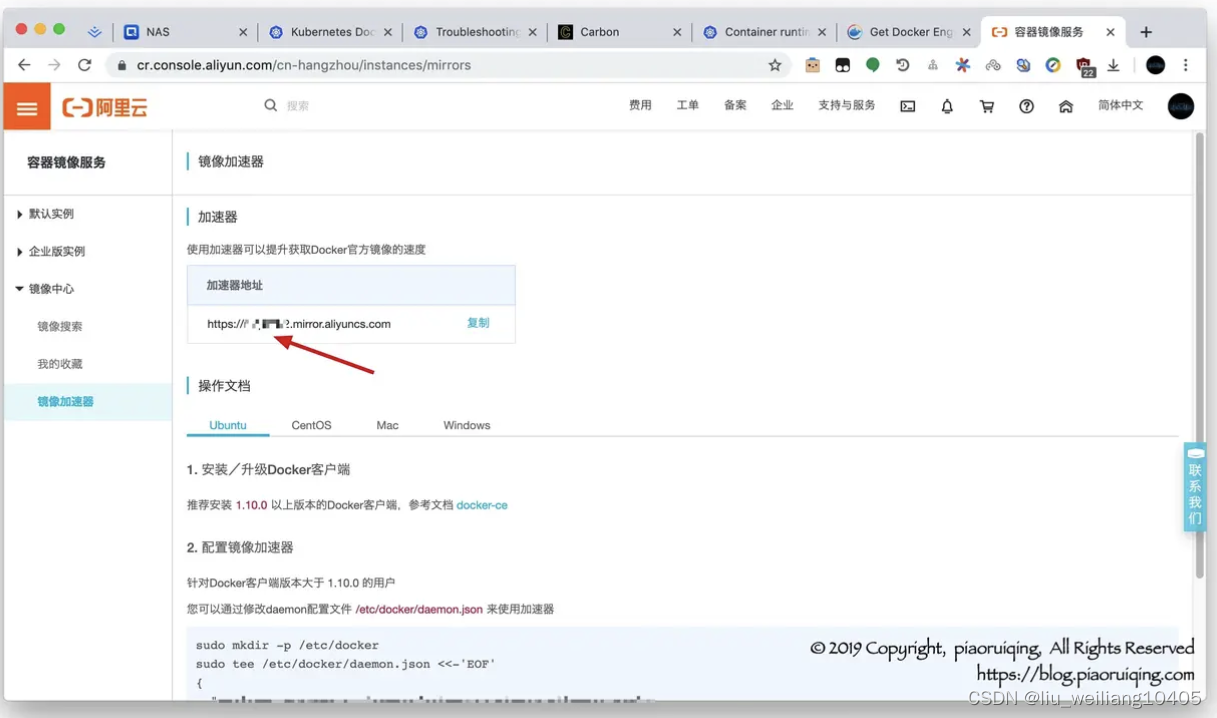Click the beige box-face extension icon

[812, 65]
